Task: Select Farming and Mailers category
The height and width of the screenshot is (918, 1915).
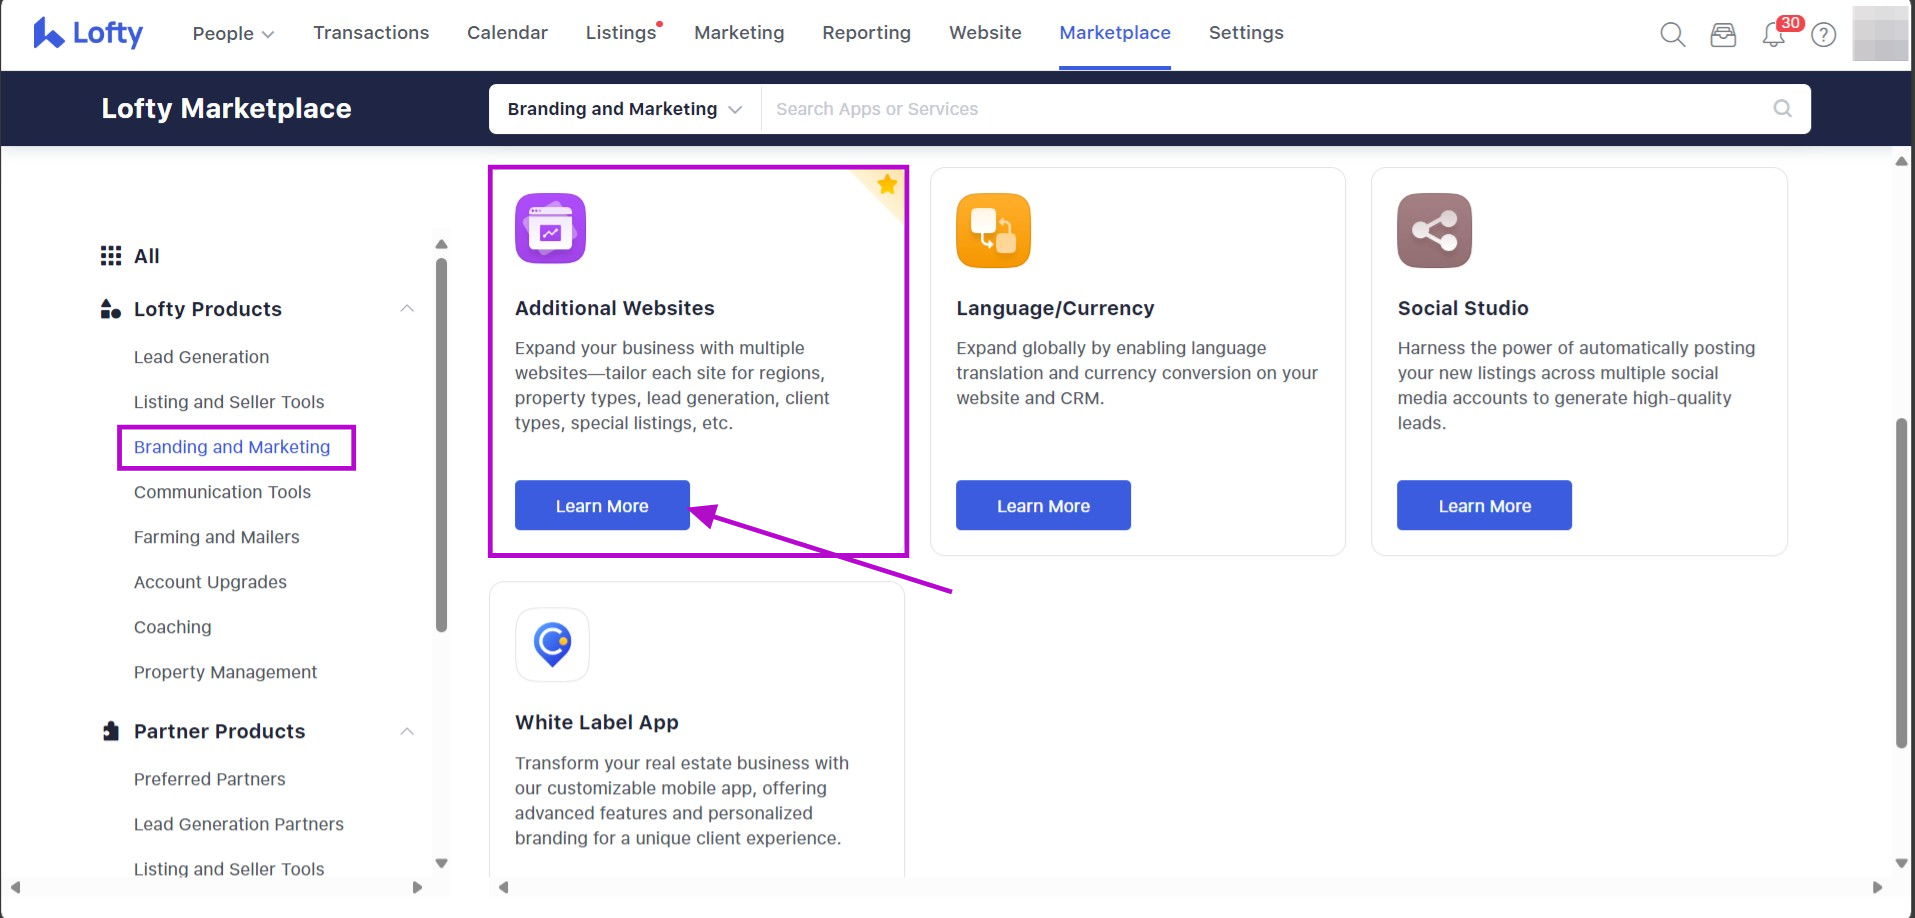Action: [x=217, y=537]
